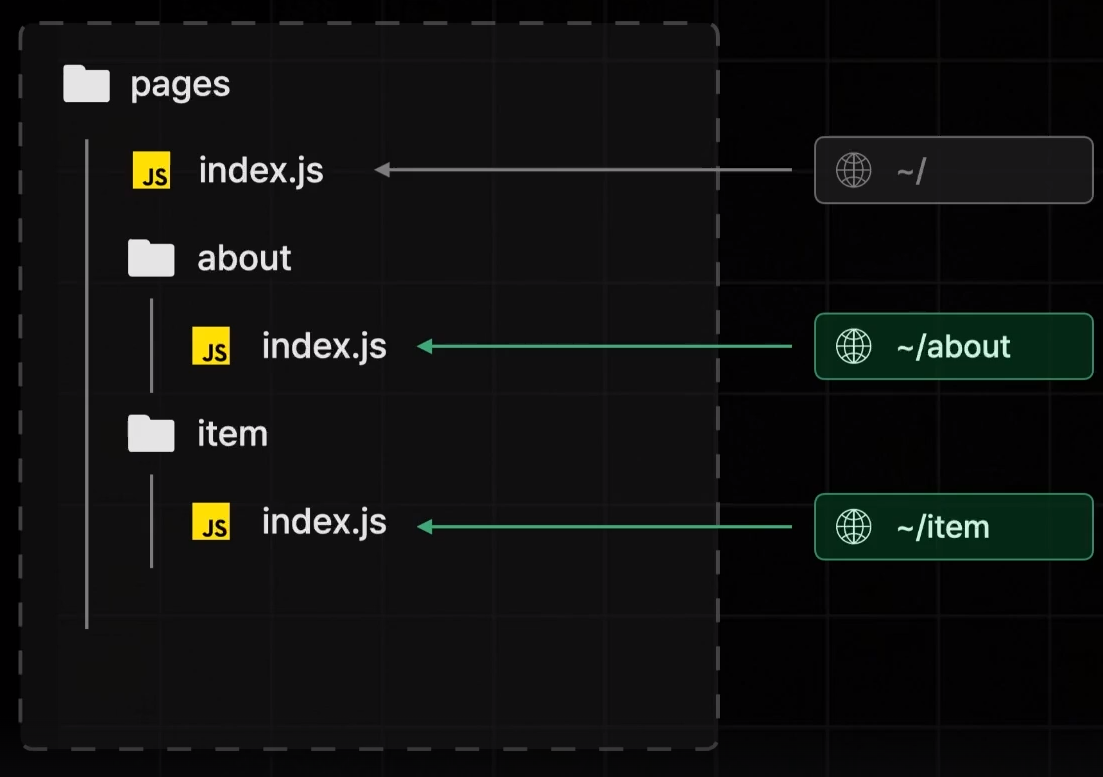The image size is (1103, 777).
Task: Click the item folder icon
Action: [x=151, y=433]
